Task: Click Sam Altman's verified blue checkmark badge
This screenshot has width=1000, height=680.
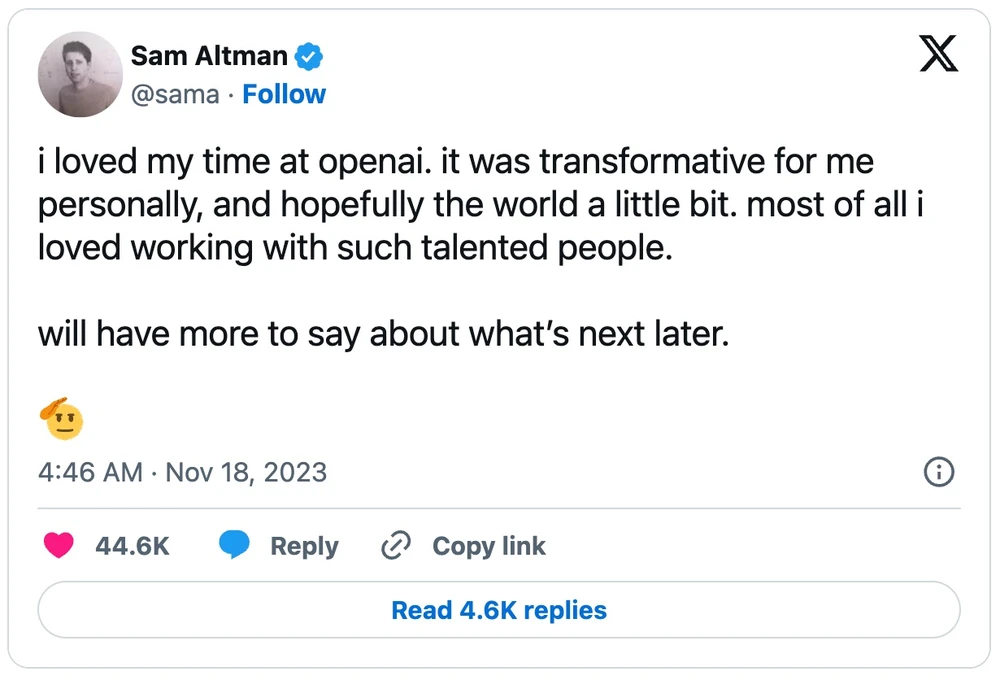Action: (308, 56)
